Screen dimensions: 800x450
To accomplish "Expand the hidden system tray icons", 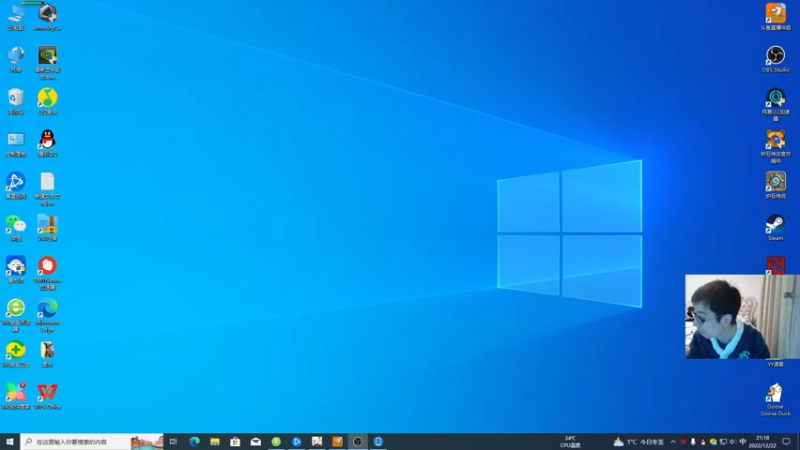I will pyautogui.click(x=673, y=442).
